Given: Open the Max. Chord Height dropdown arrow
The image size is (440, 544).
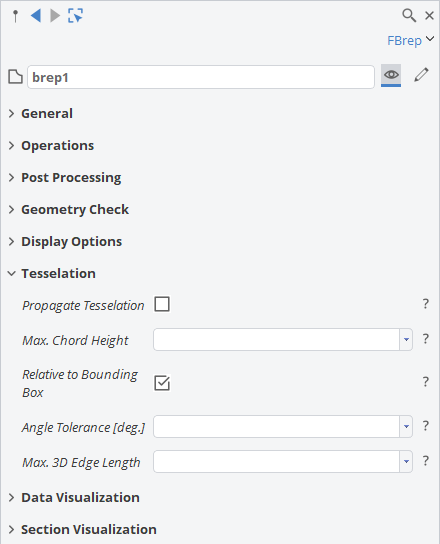Looking at the screenshot, I should [406, 339].
